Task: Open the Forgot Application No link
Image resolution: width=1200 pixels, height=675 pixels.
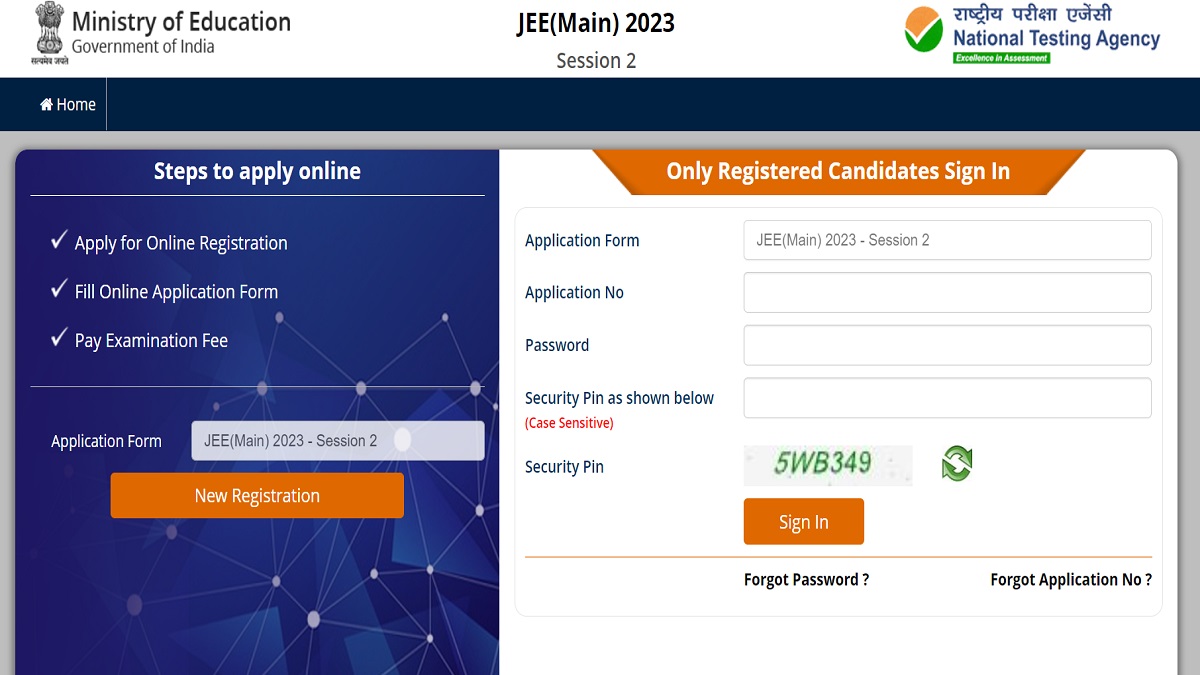Action: 1071,580
